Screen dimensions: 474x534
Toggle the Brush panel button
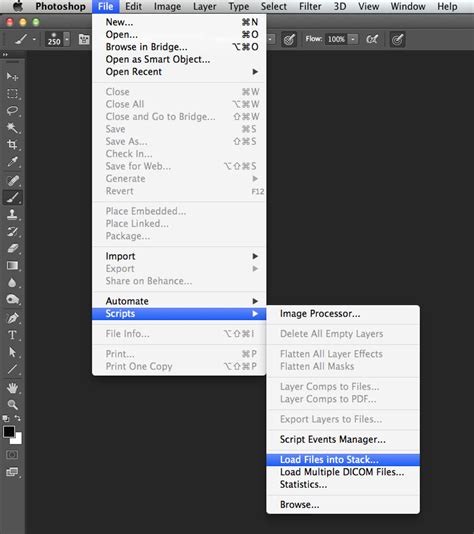[x=84, y=39]
